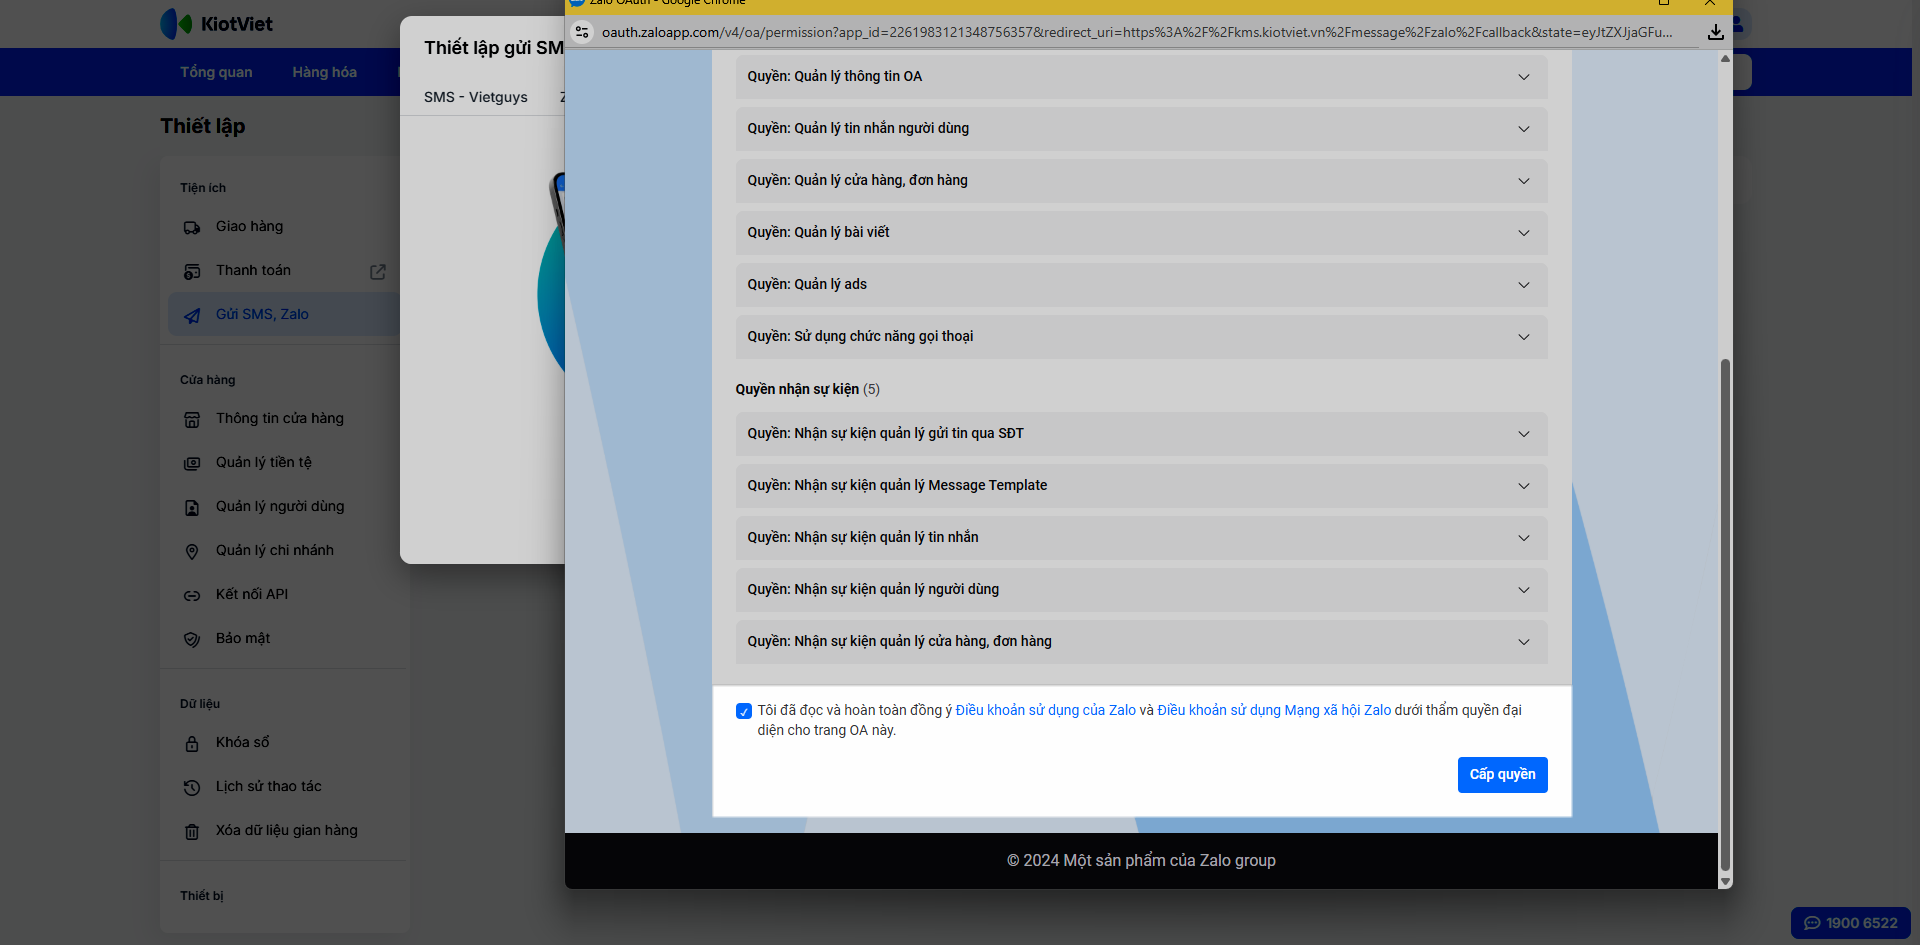Open the Hàng hóa menu in KiotViet

325,72
